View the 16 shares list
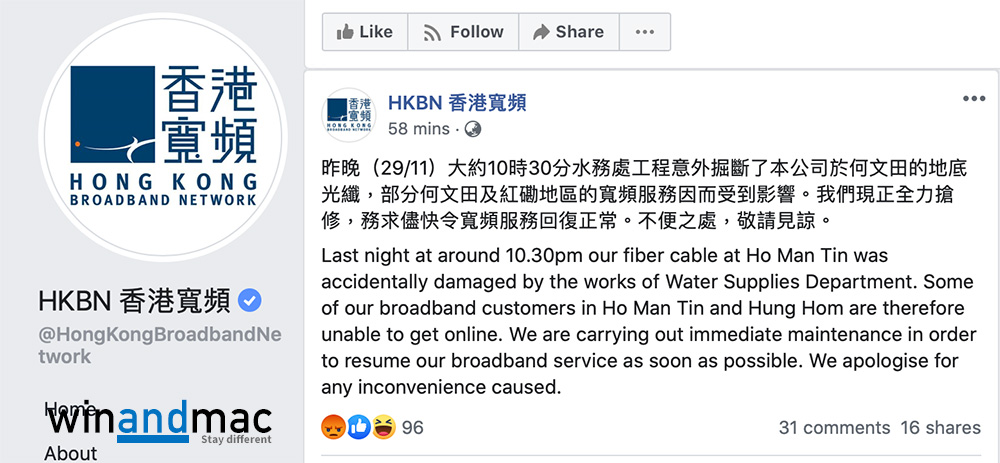The height and width of the screenshot is (463, 1000). point(940,428)
